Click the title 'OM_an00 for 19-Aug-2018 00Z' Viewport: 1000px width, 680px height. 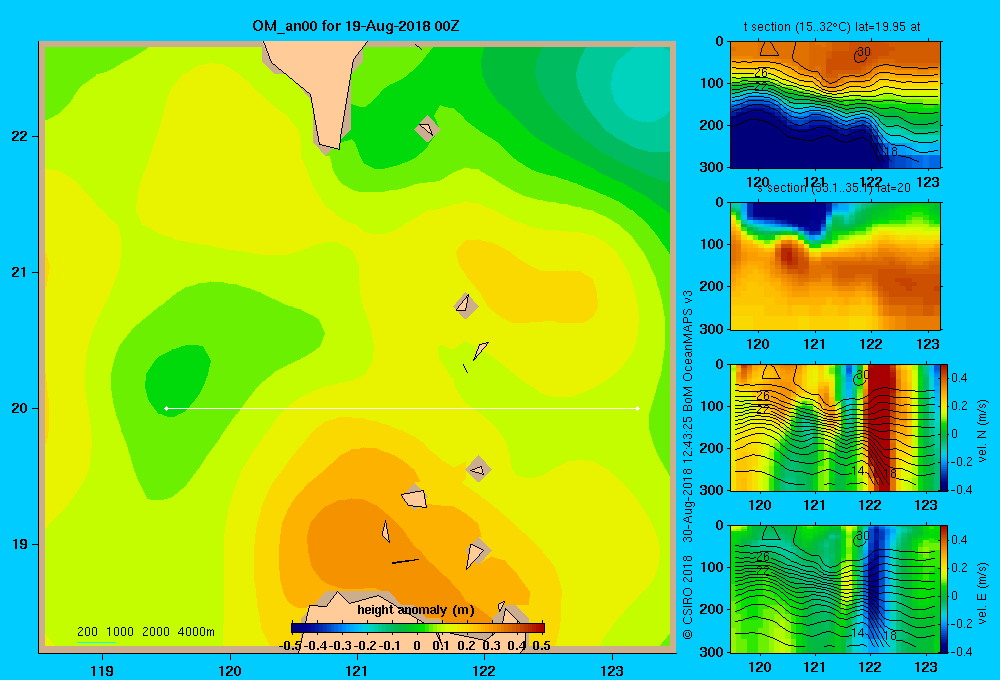coord(356,26)
